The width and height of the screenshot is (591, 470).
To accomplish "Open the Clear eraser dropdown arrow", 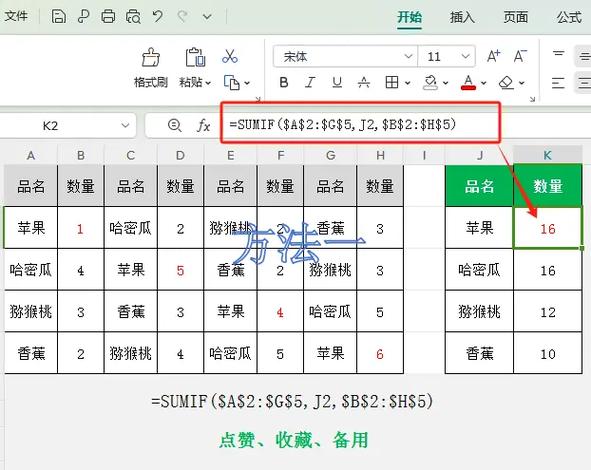I will click(x=522, y=83).
